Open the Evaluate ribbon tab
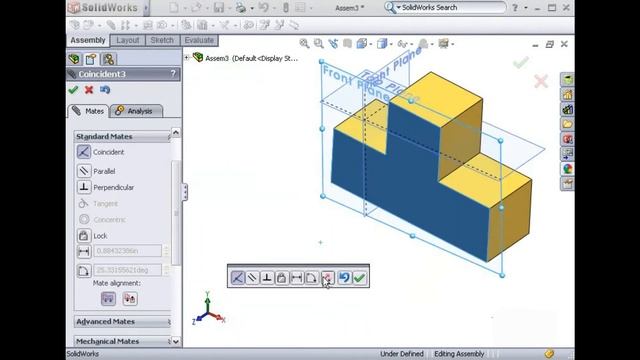This screenshot has width=640, height=360. [x=199, y=40]
